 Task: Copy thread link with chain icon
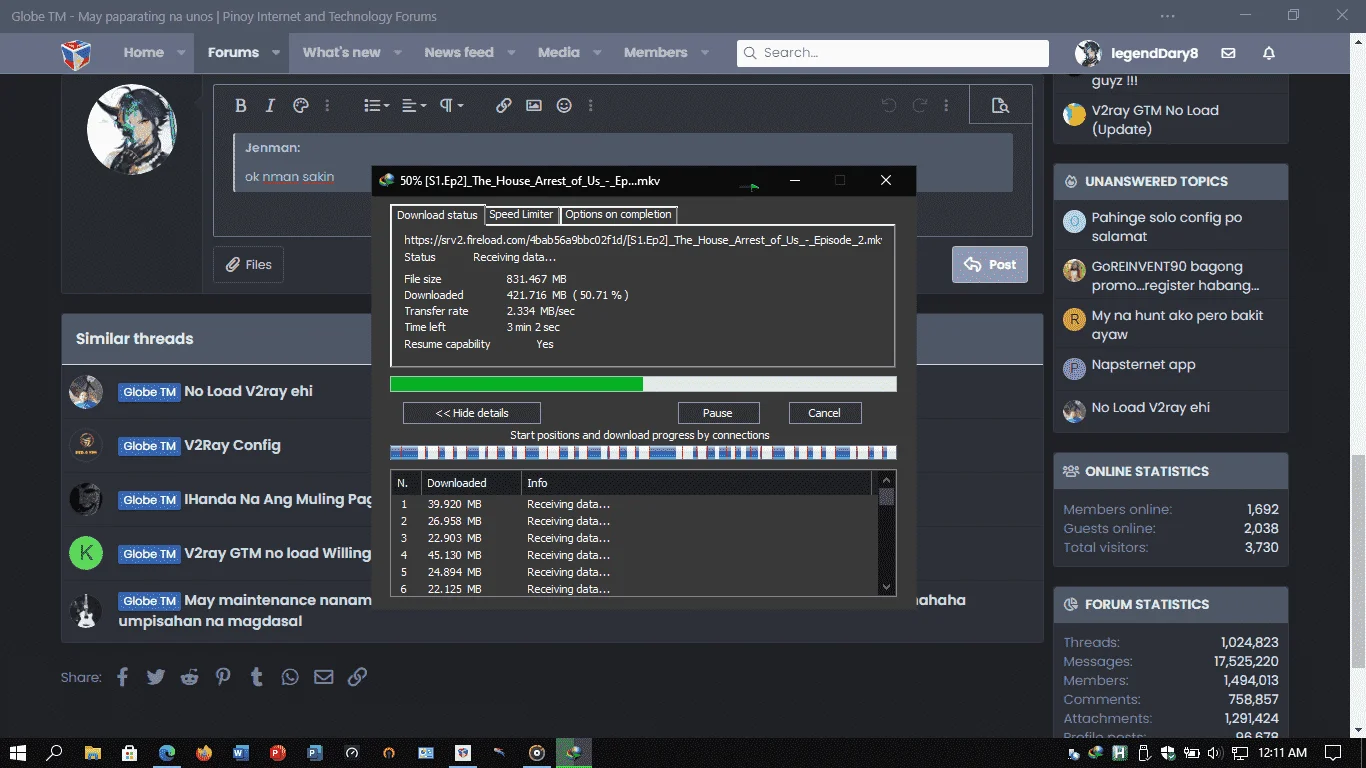[357, 677]
